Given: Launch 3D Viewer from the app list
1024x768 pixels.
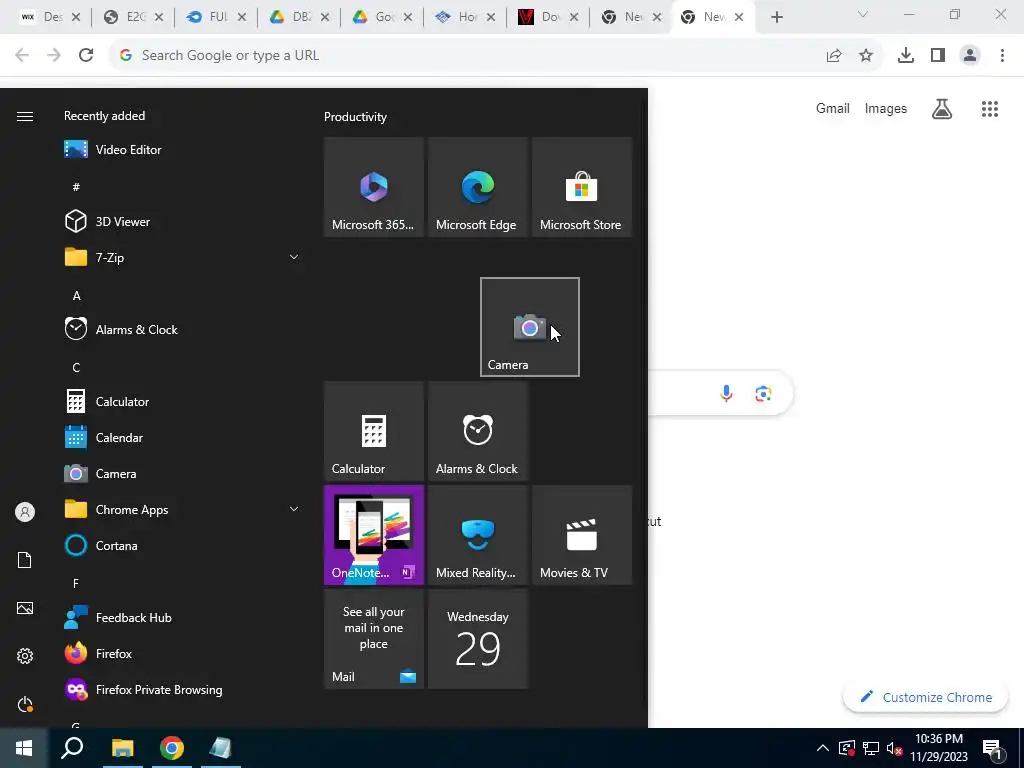Looking at the screenshot, I should point(183,221).
